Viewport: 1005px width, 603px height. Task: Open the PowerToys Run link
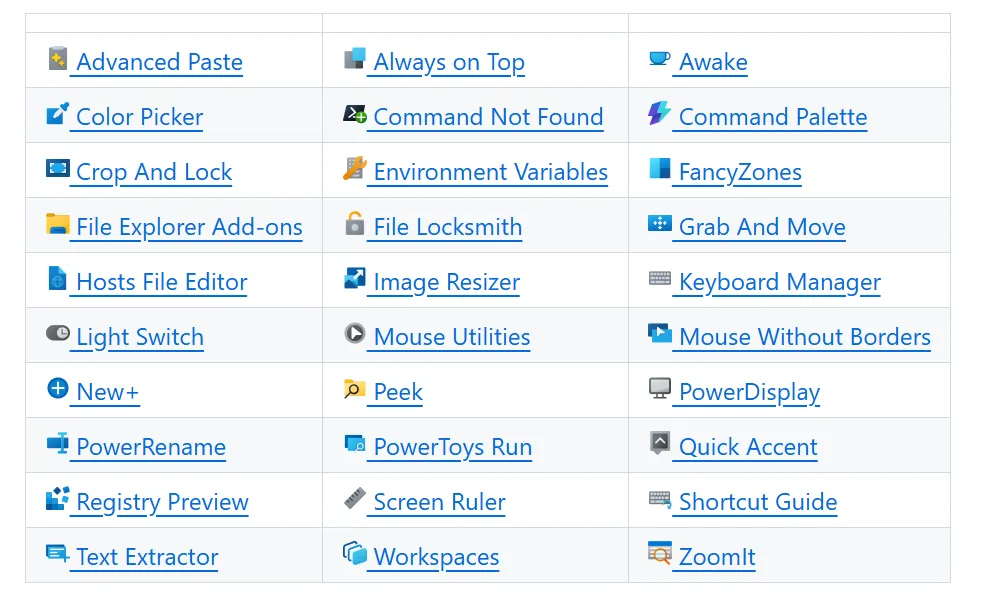coord(453,447)
